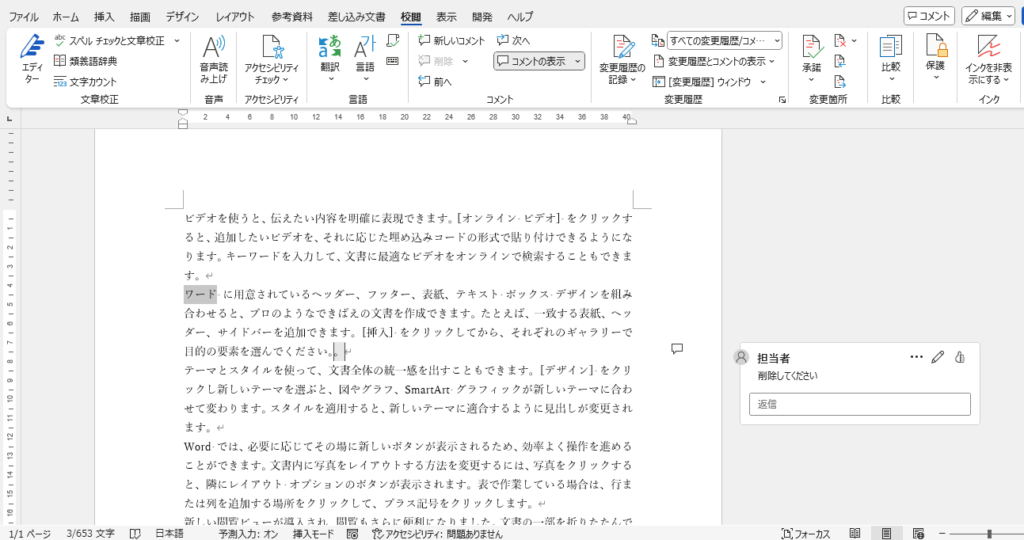Click the 返信 reply field
Screen dimensions: 1024x540
click(859, 404)
